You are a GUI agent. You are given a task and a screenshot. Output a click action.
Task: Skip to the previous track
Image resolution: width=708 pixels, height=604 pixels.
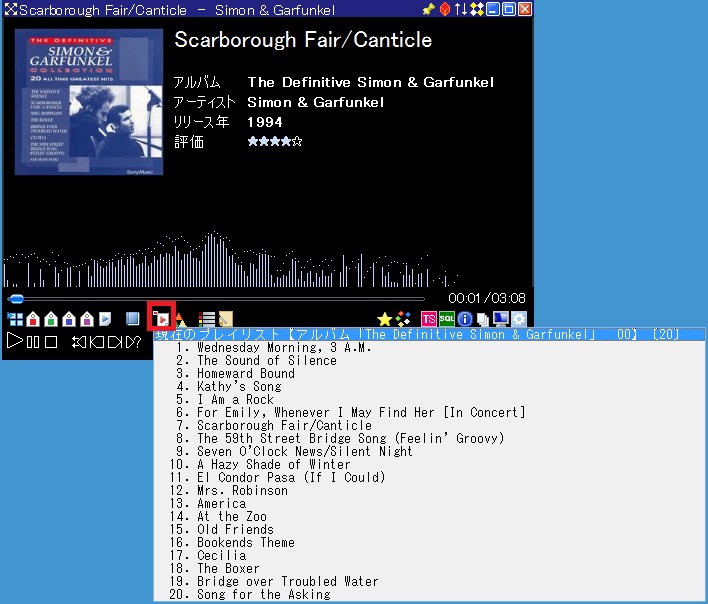97,342
